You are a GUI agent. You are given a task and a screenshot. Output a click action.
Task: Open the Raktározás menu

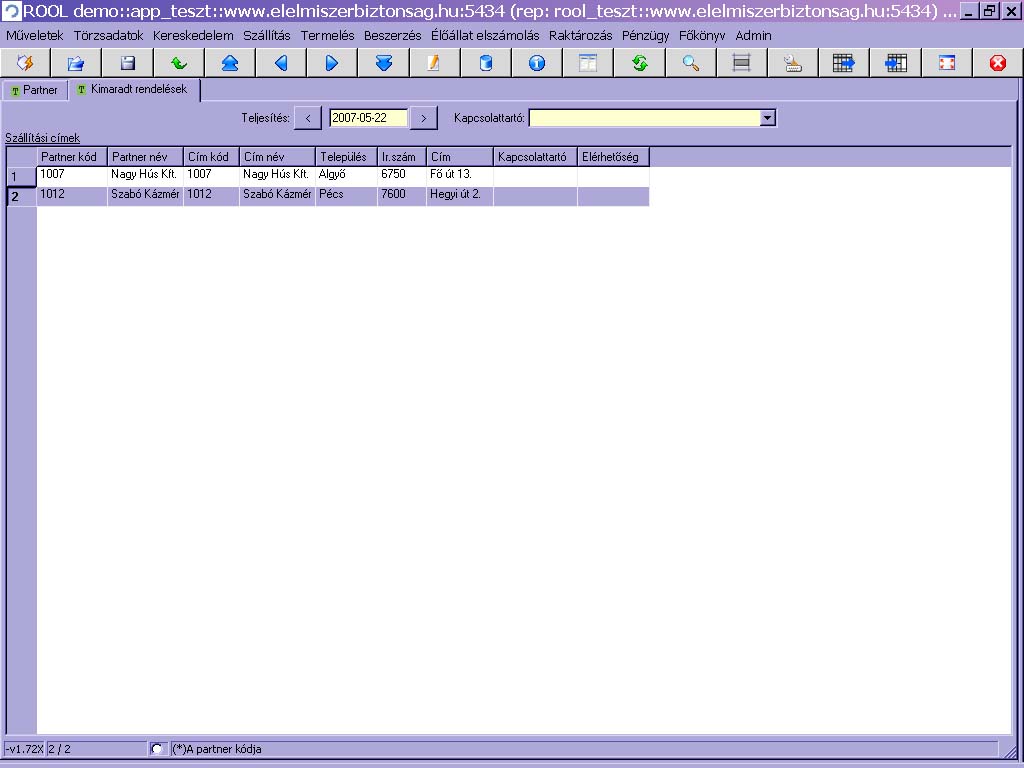tap(580, 35)
